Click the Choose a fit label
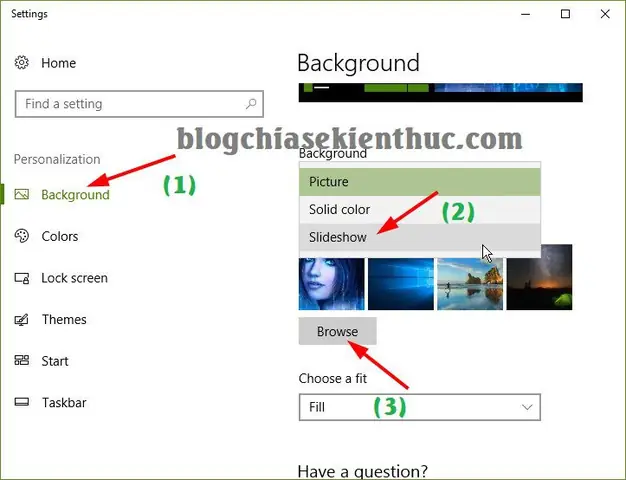 click(x=333, y=378)
